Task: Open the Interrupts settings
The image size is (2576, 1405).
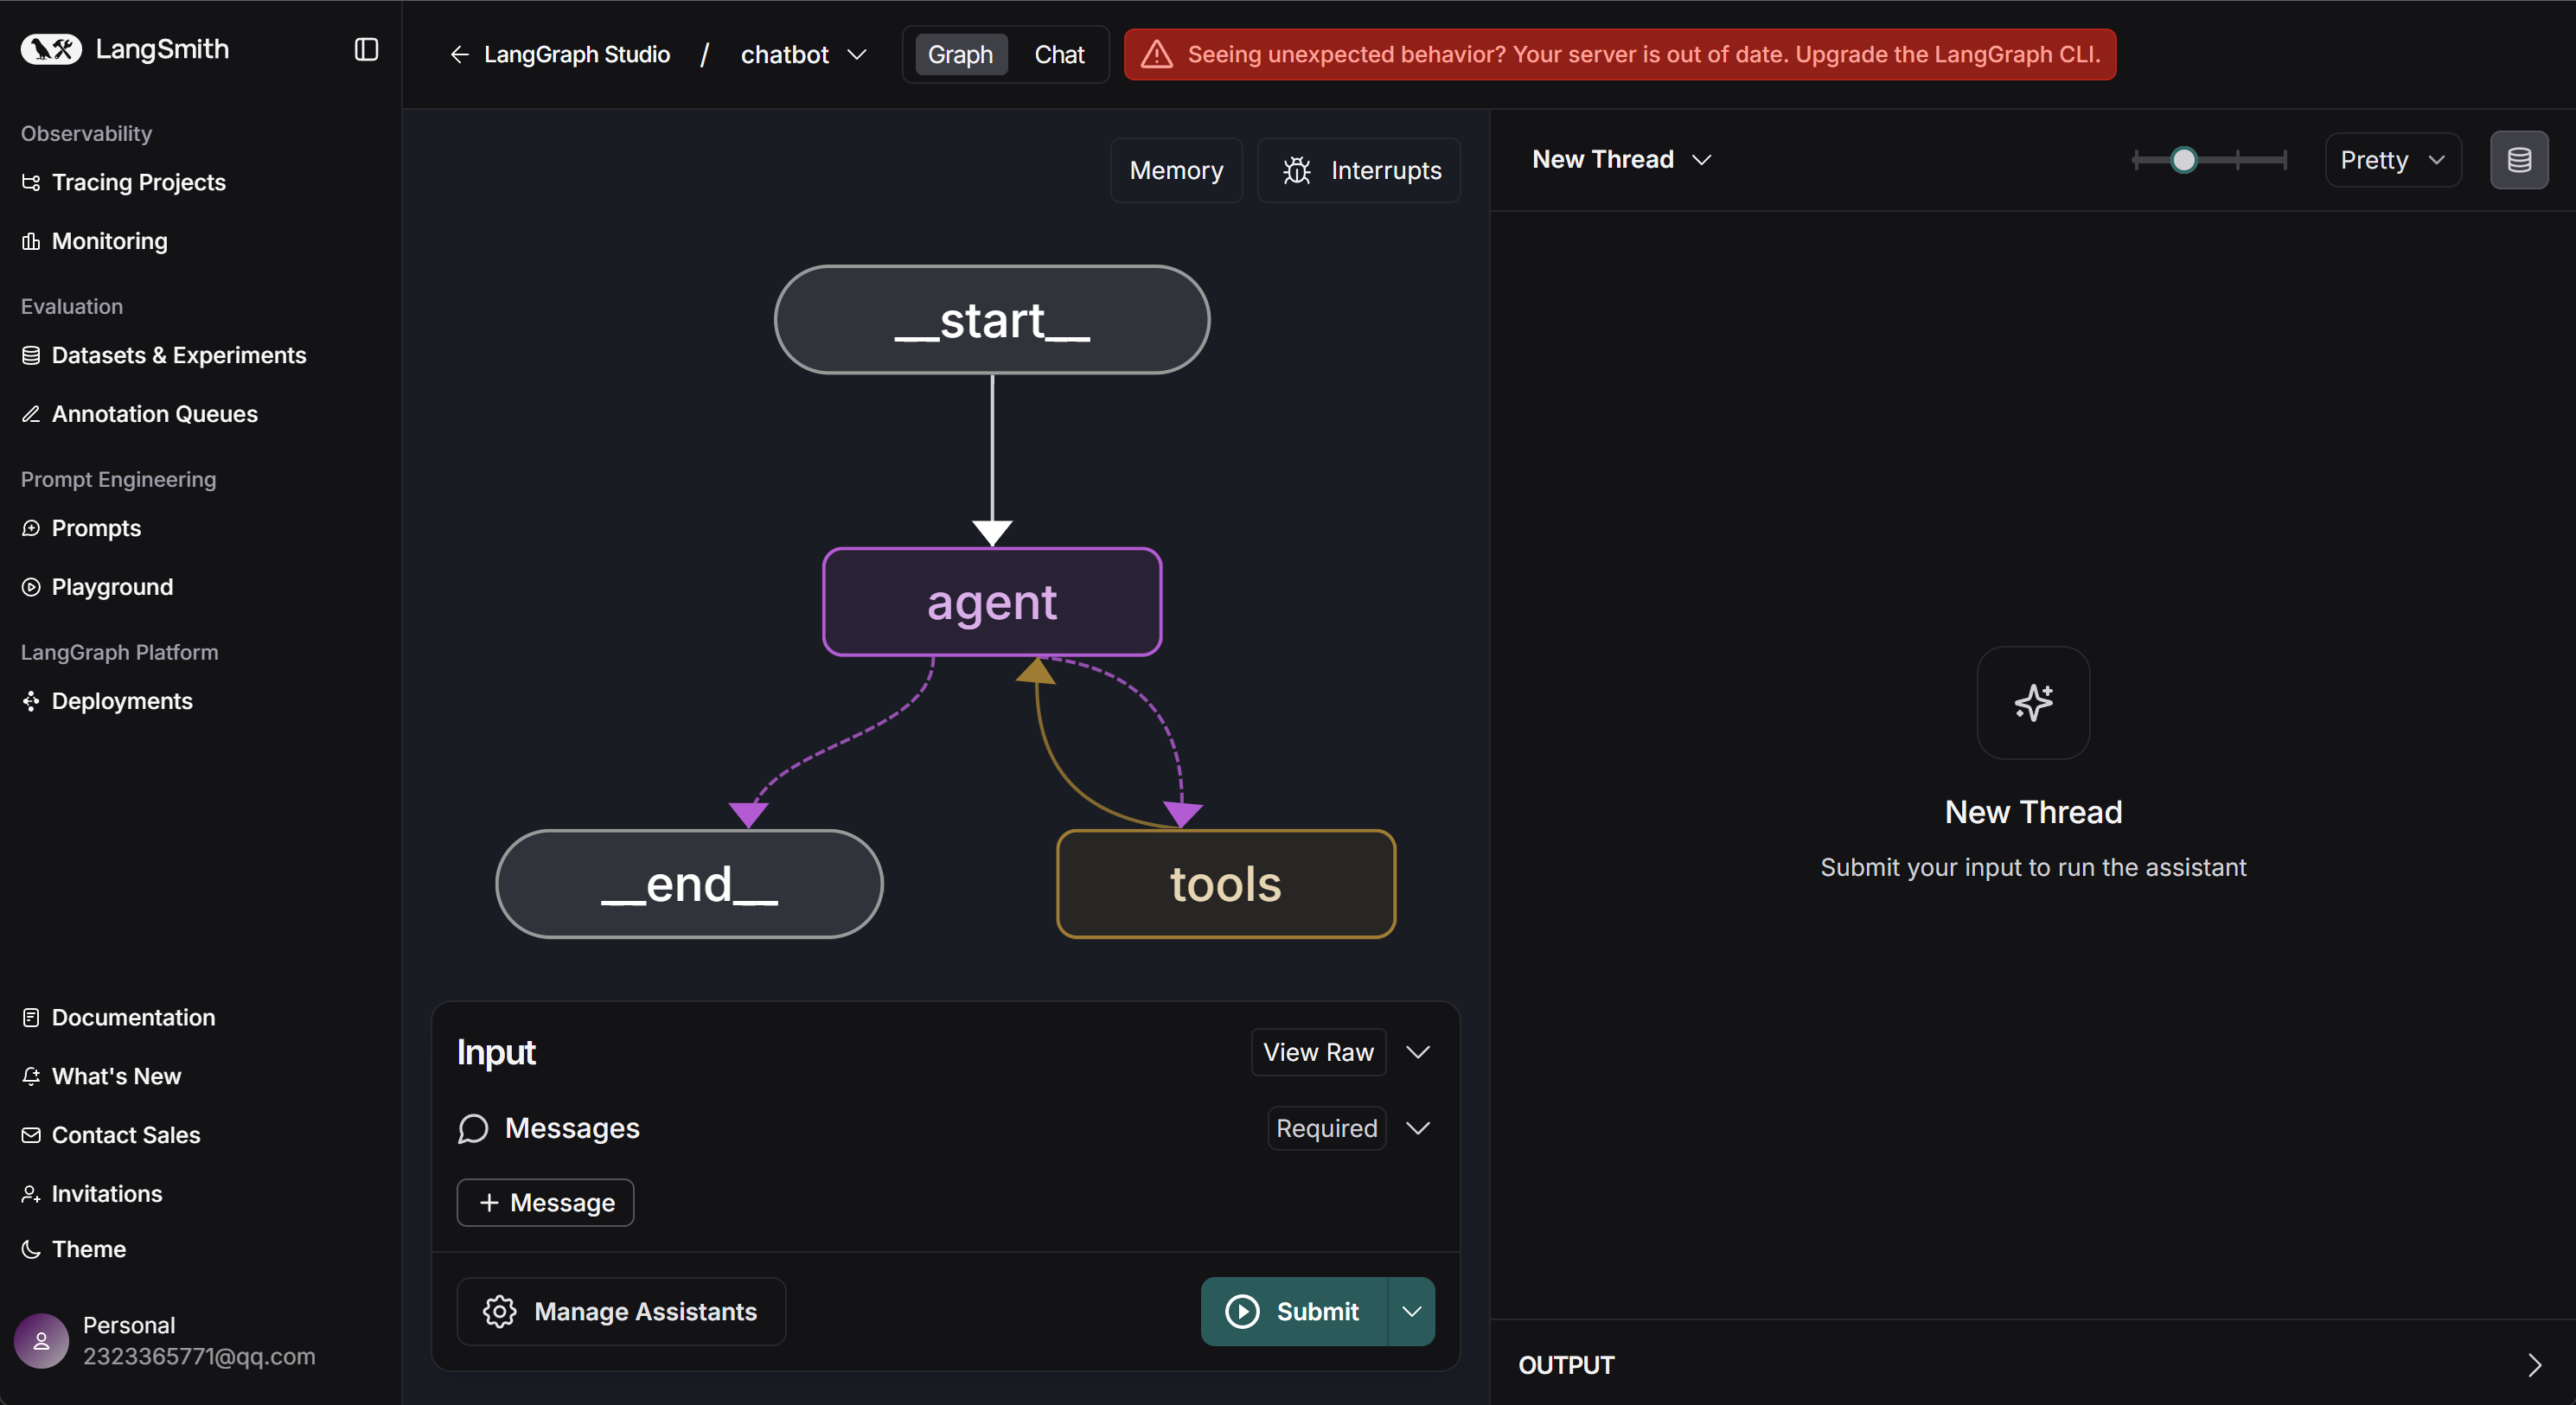Action: pos(1359,170)
